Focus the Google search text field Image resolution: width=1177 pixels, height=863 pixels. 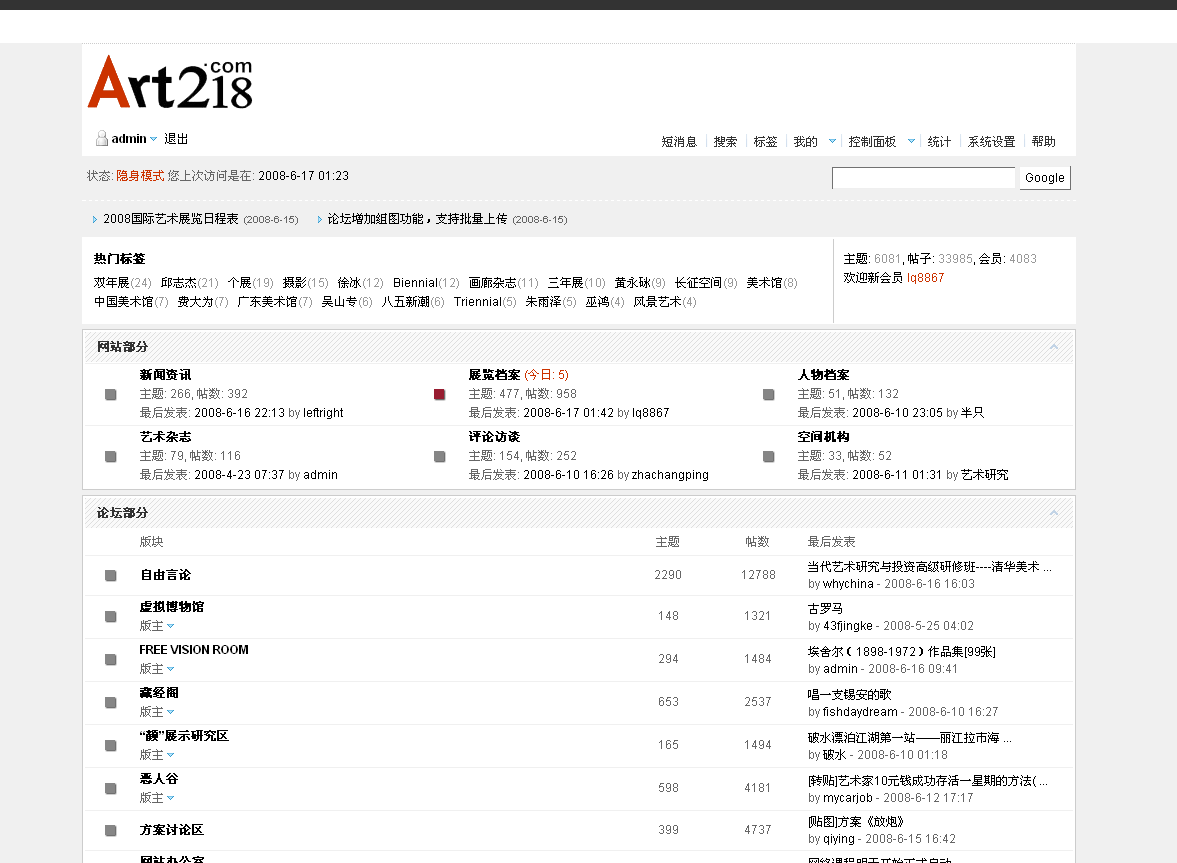(923, 178)
